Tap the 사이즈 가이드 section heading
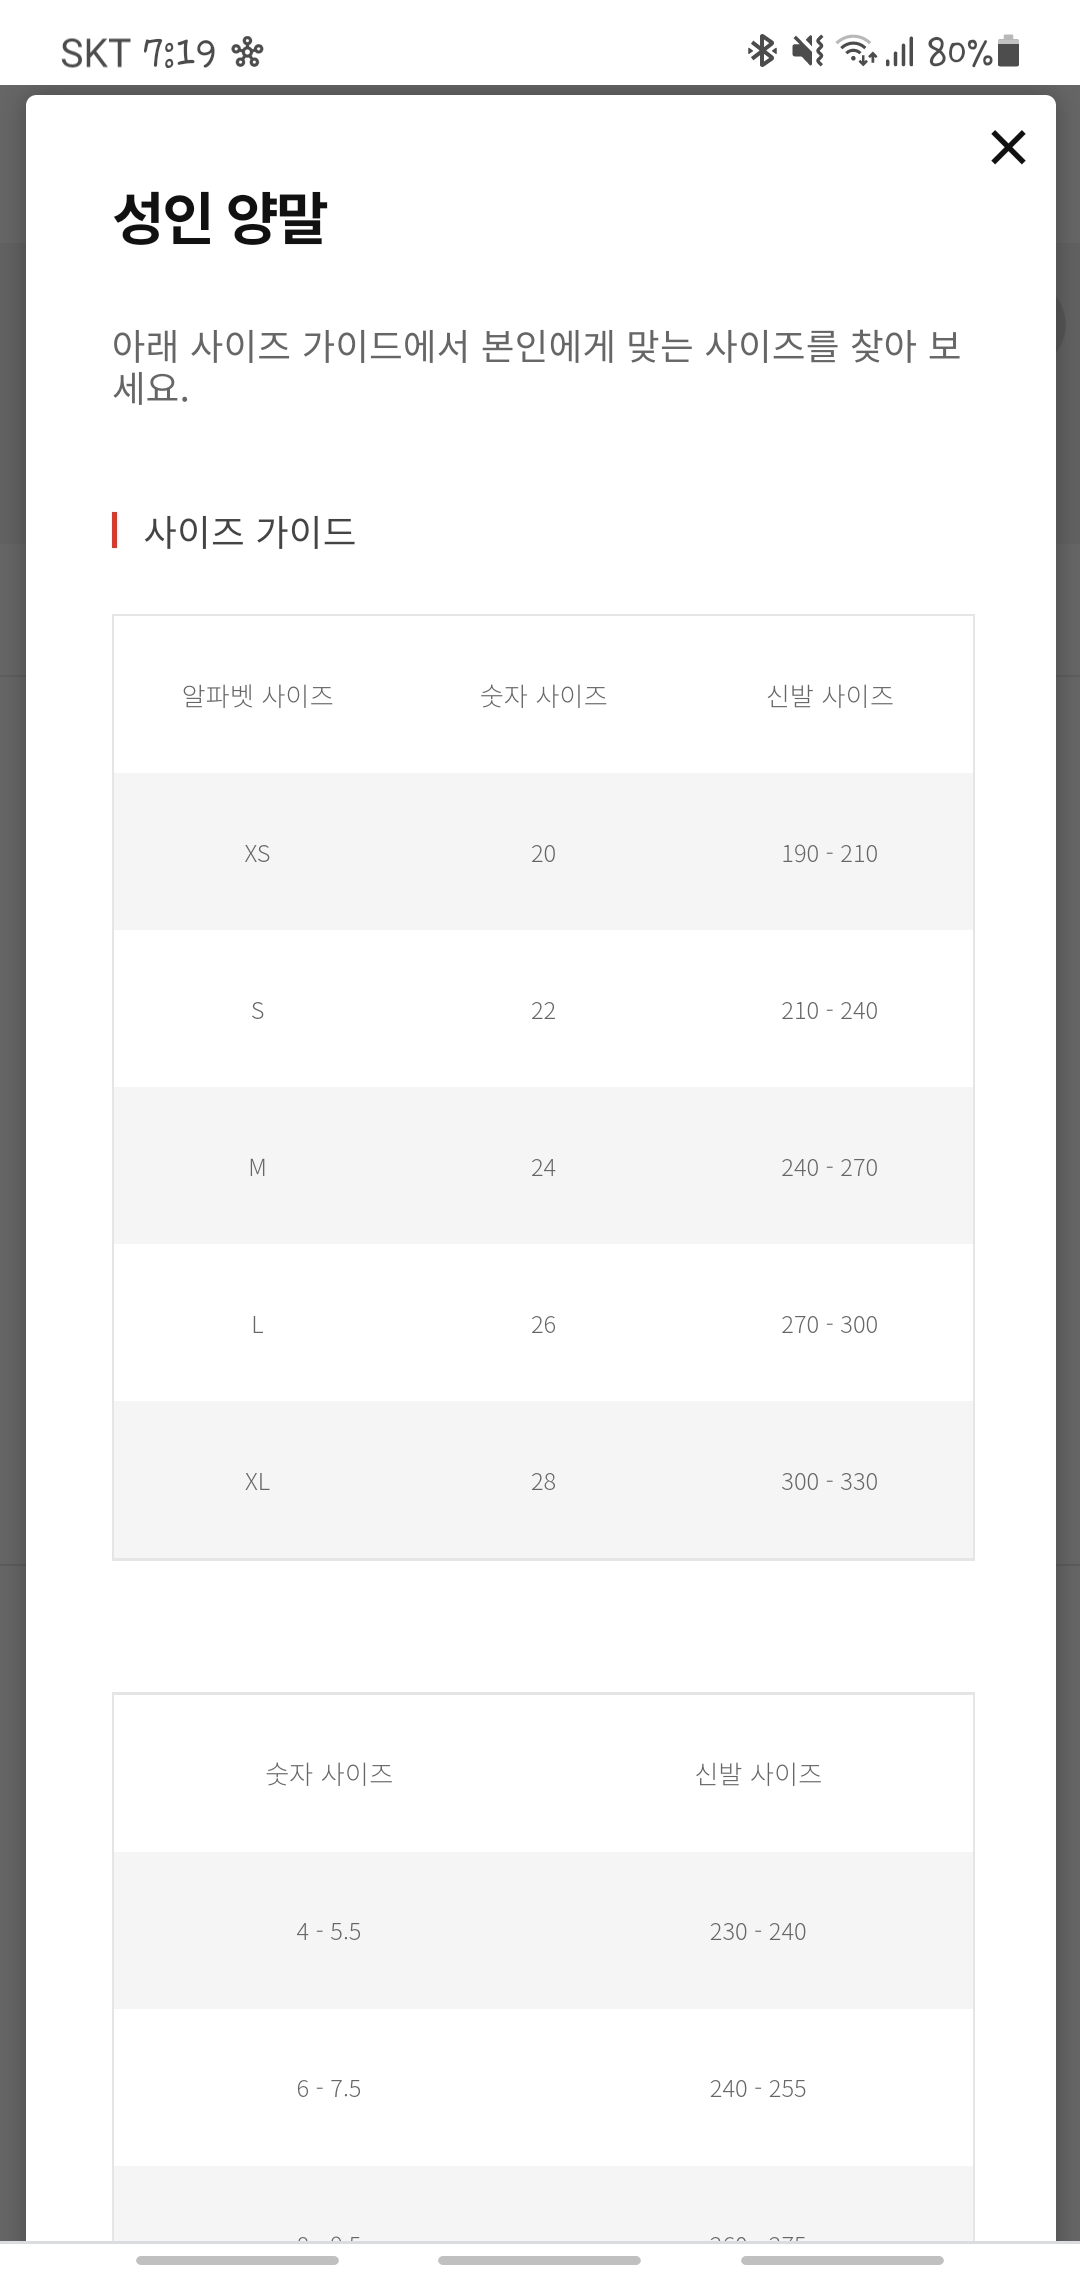This screenshot has height=2280, width=1080. (x=249, y=531)
